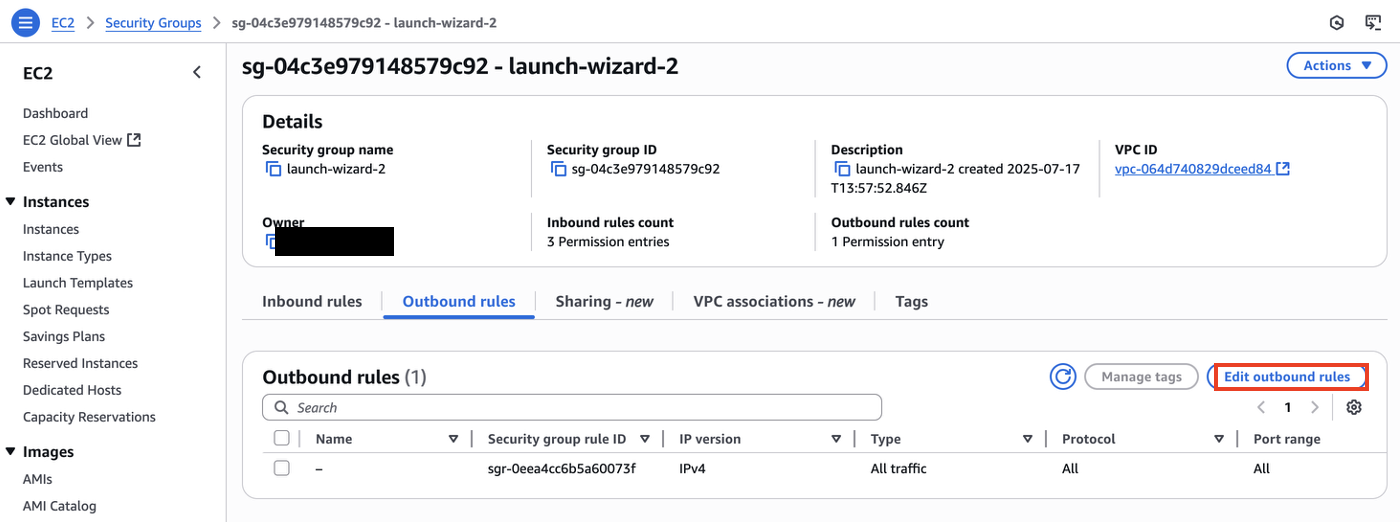Open the Actions dropdown menu
Viewport: 1400px width, 522px height.
1336,66
